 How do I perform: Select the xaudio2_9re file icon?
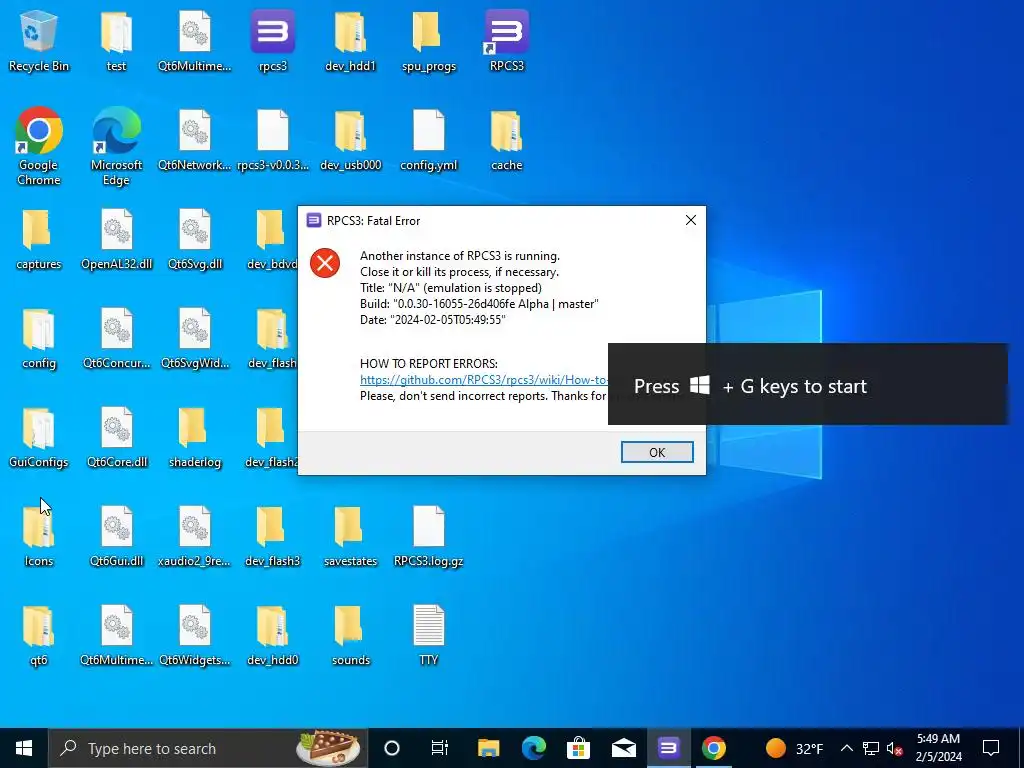click(x=195, y=537)
